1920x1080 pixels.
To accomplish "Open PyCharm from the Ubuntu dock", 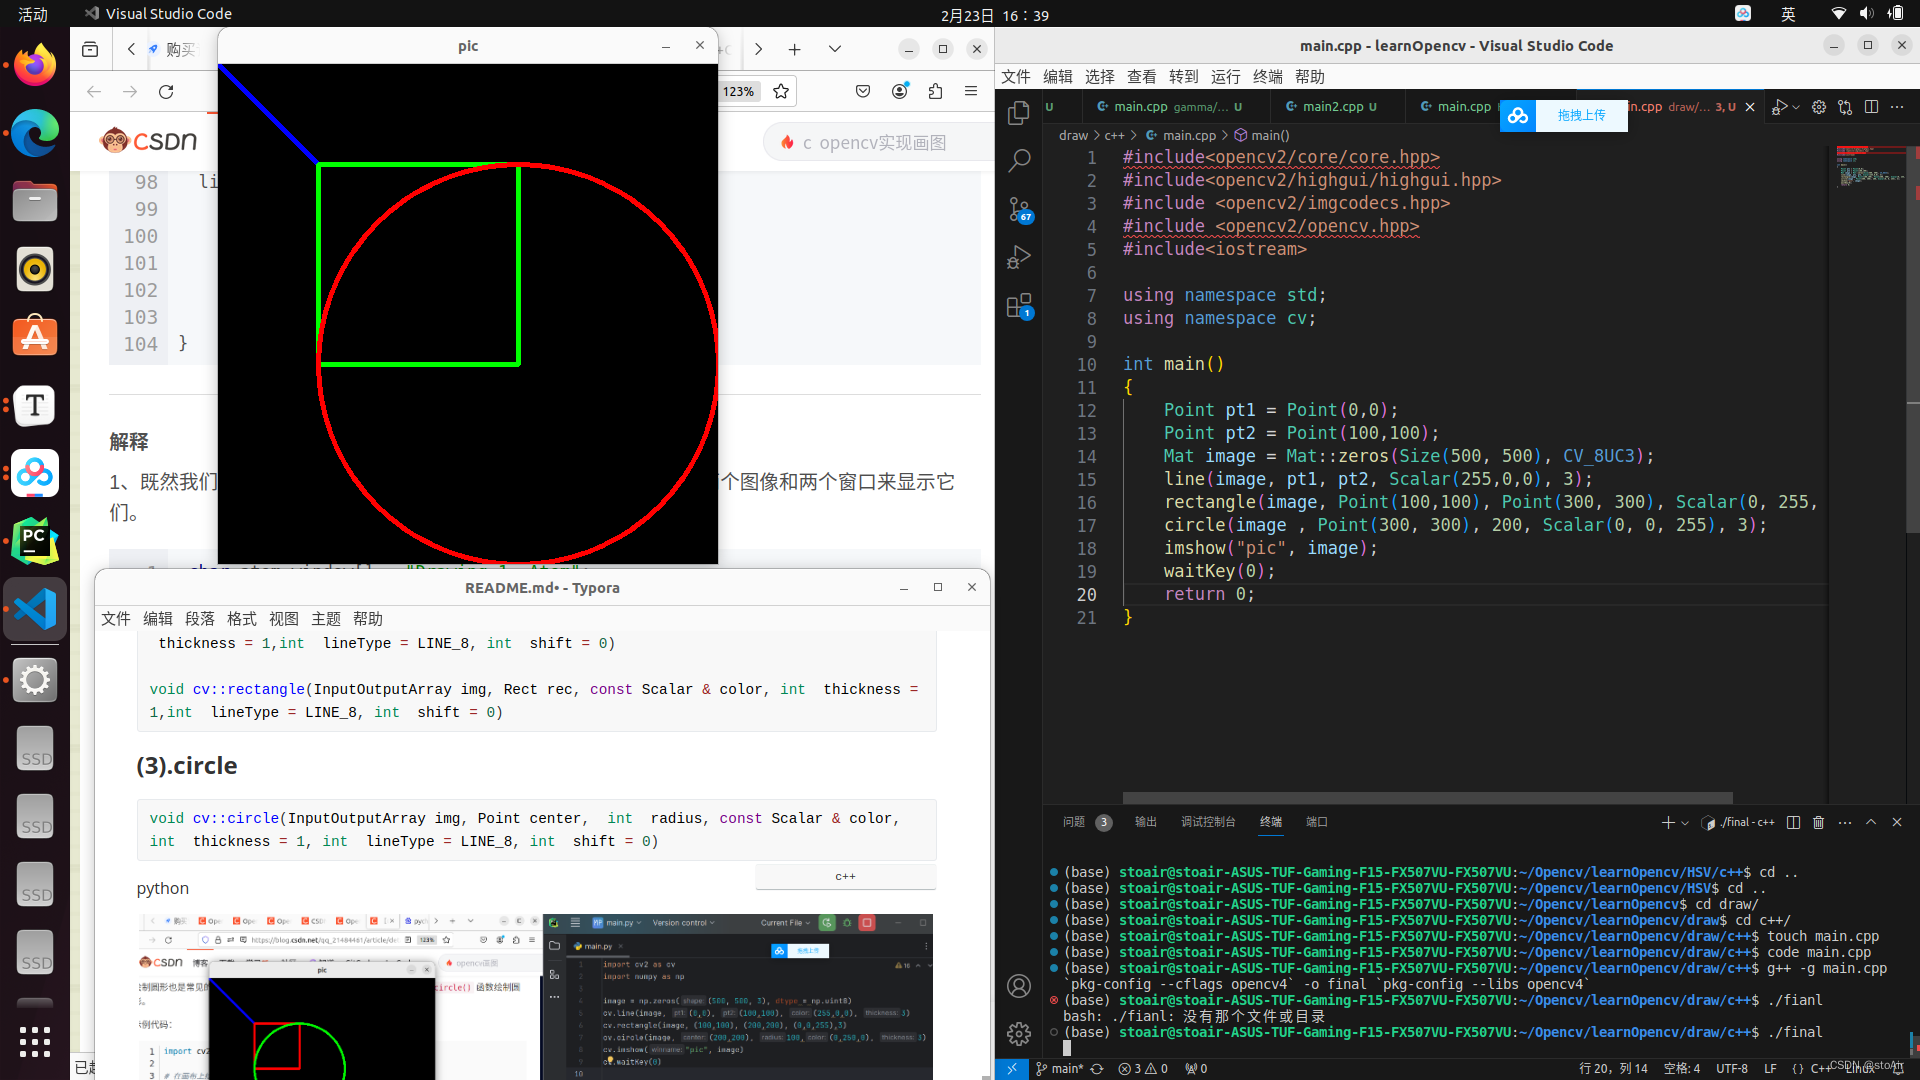I will click(35, 541).
